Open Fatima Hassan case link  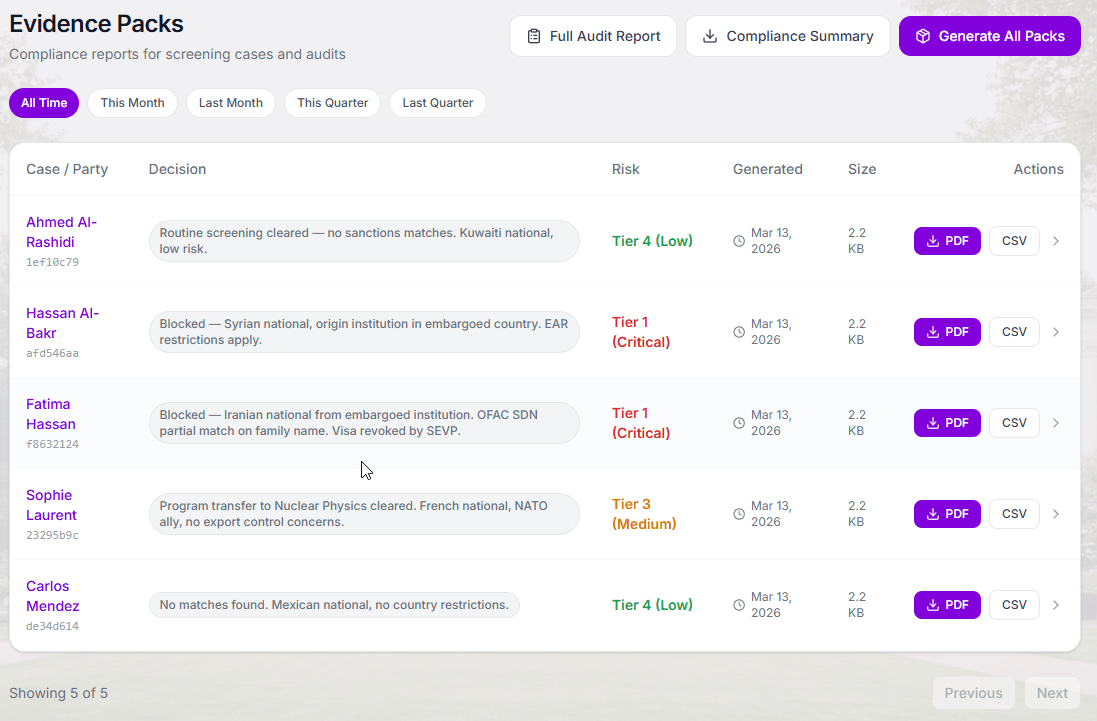tap(50, 414)
